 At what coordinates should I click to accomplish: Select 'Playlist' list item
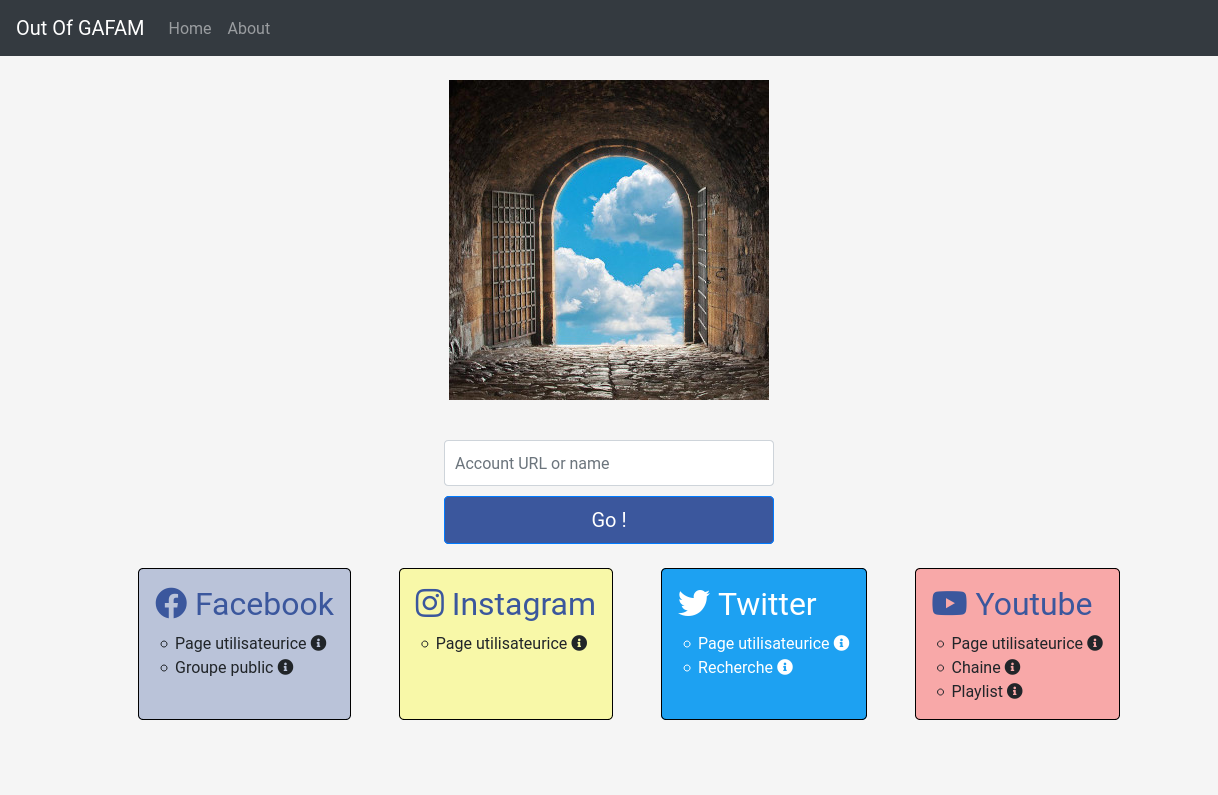[977, 691]
